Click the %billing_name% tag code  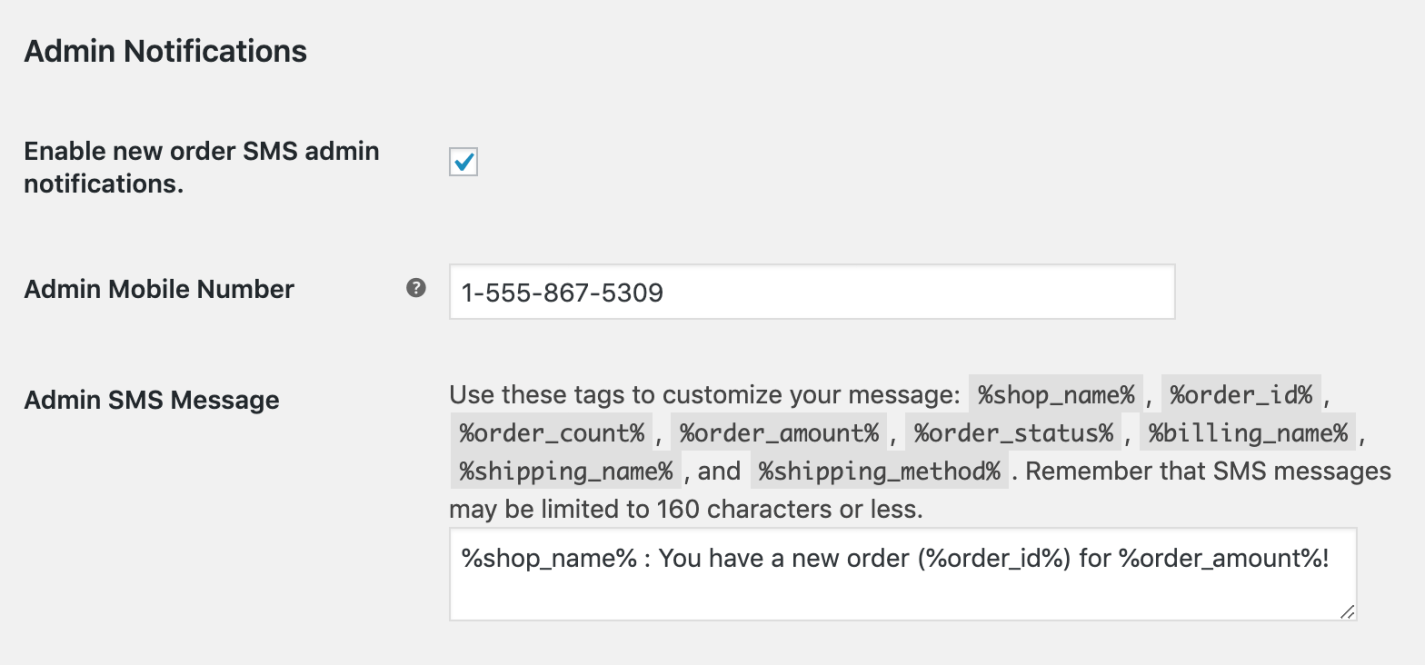point(1248,434)
